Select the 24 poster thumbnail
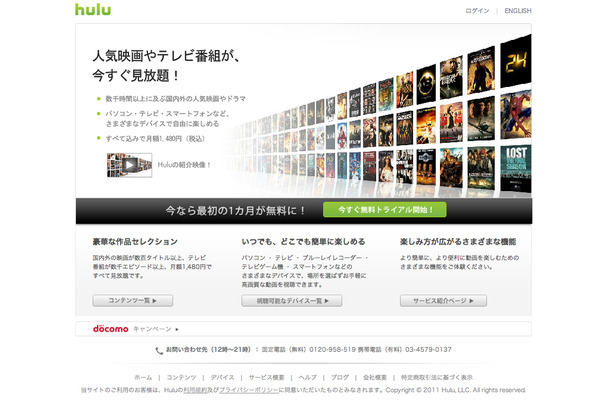 coord(516,61)
